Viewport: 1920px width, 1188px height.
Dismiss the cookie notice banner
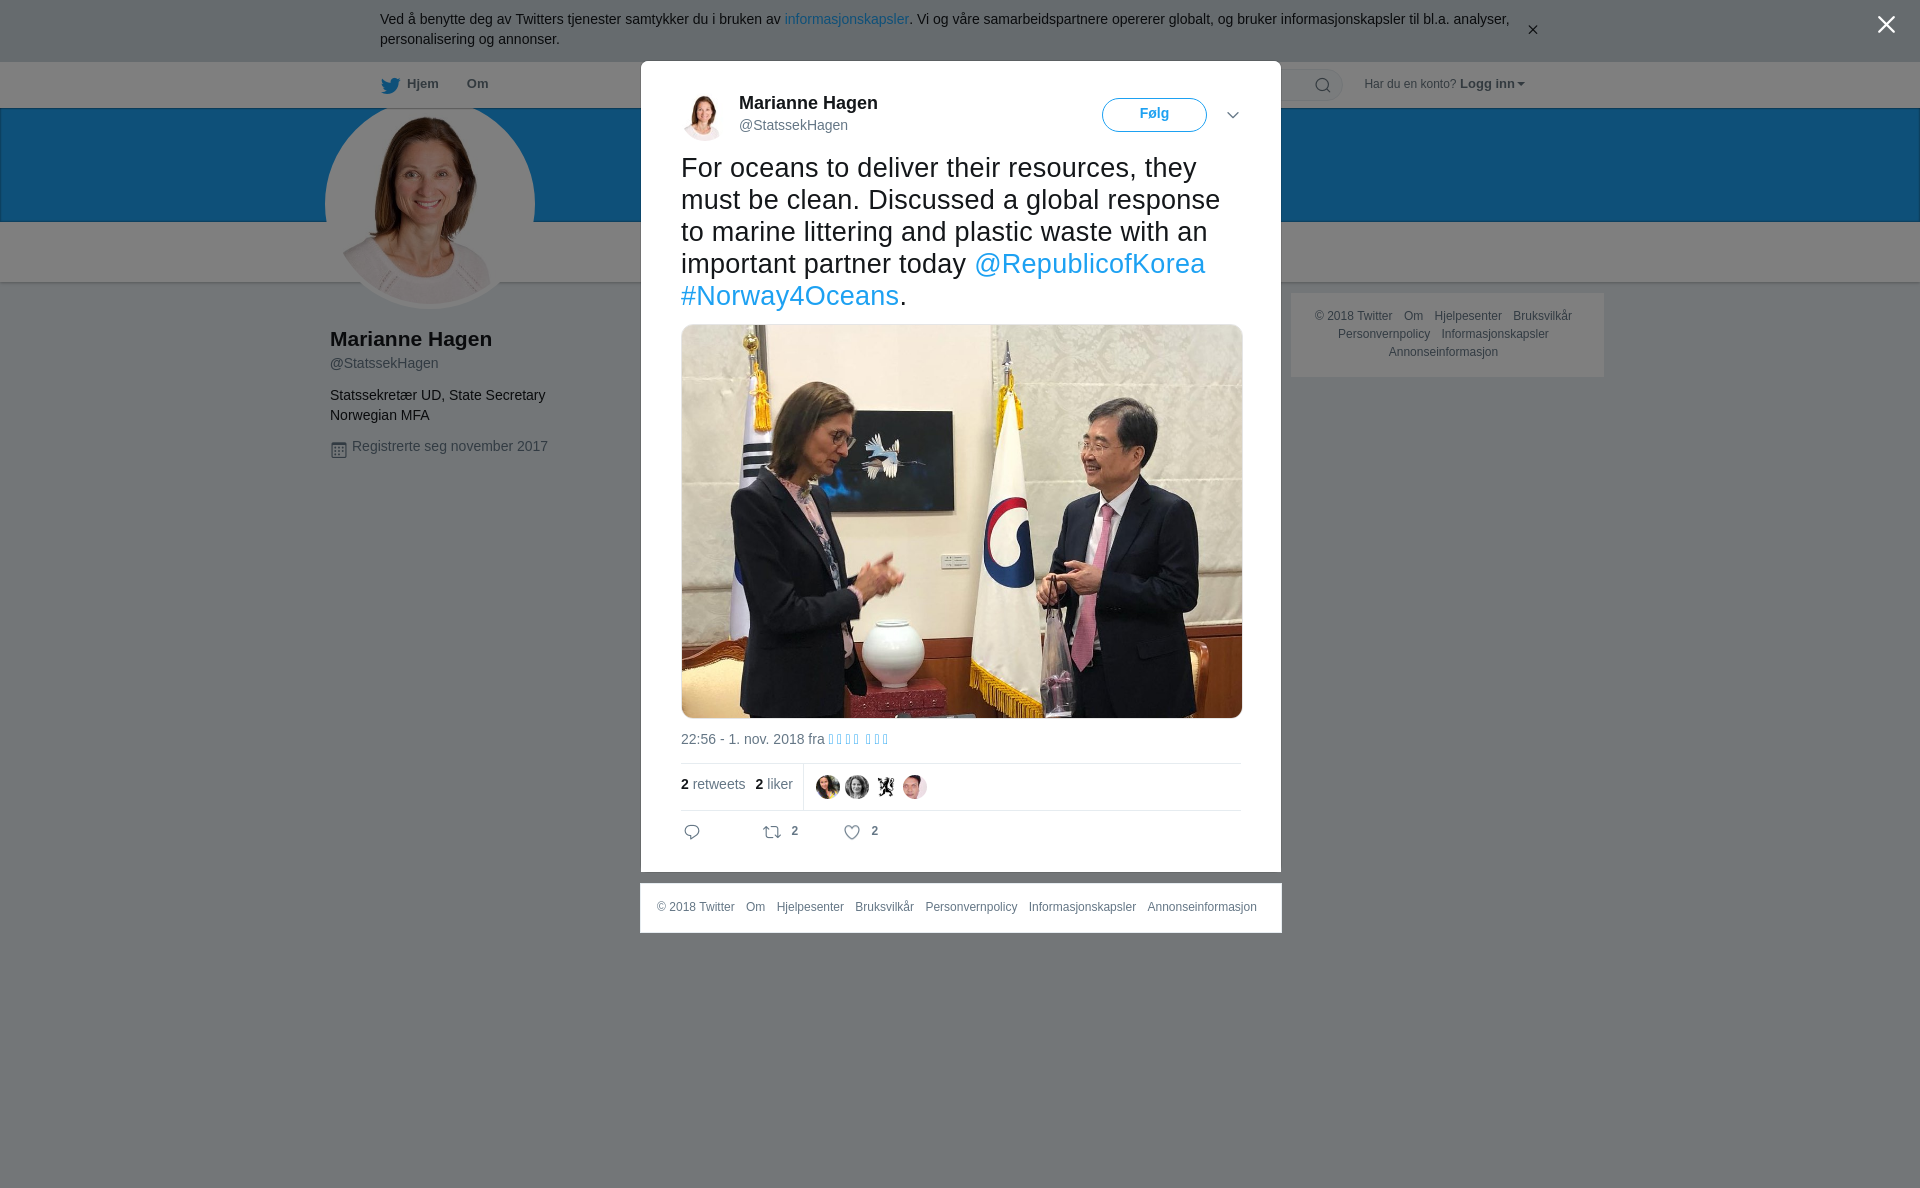[1532, 30]
